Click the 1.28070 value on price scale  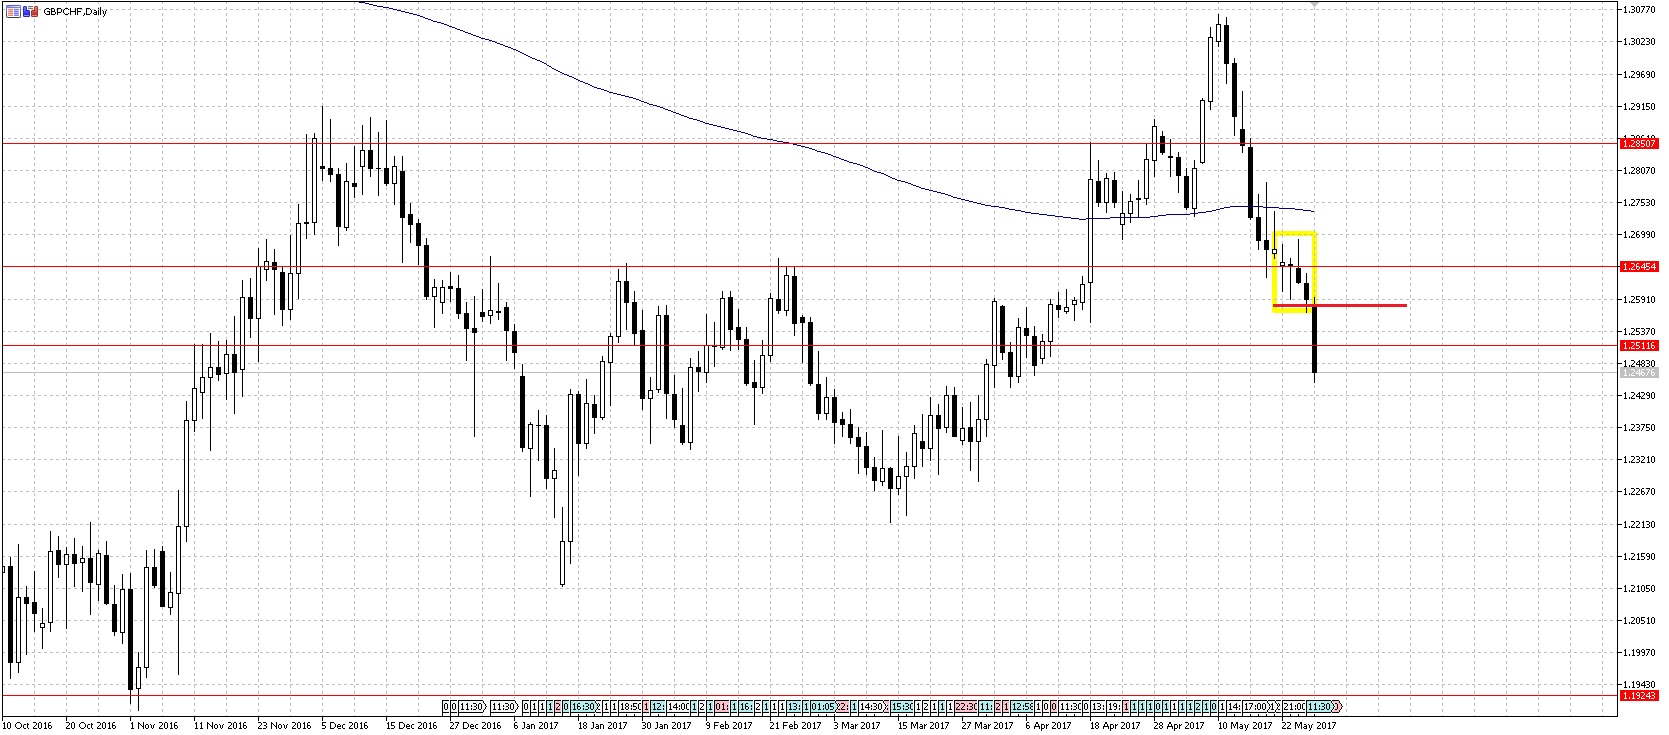tap(1640, 170)
